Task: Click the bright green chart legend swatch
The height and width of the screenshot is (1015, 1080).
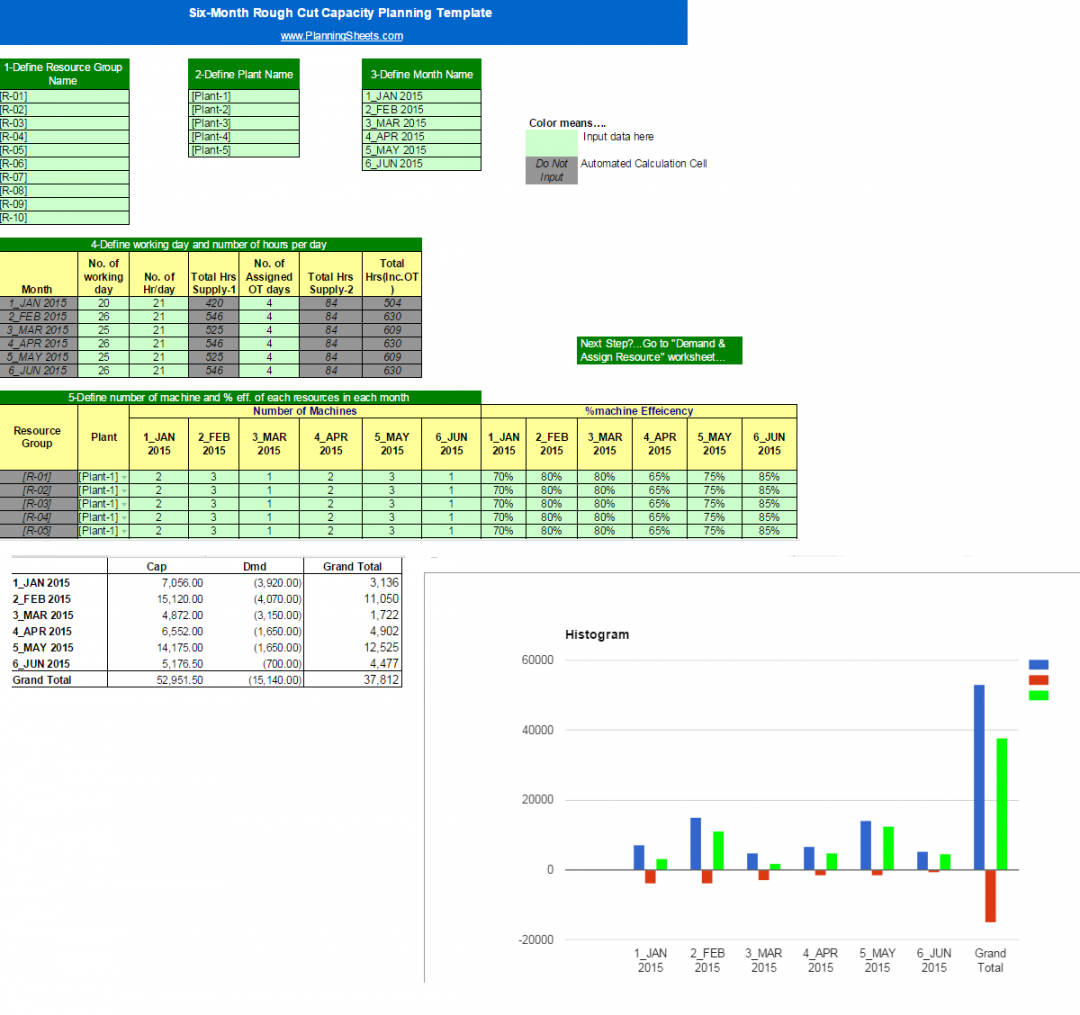Action: click(x=1038, y=696)
